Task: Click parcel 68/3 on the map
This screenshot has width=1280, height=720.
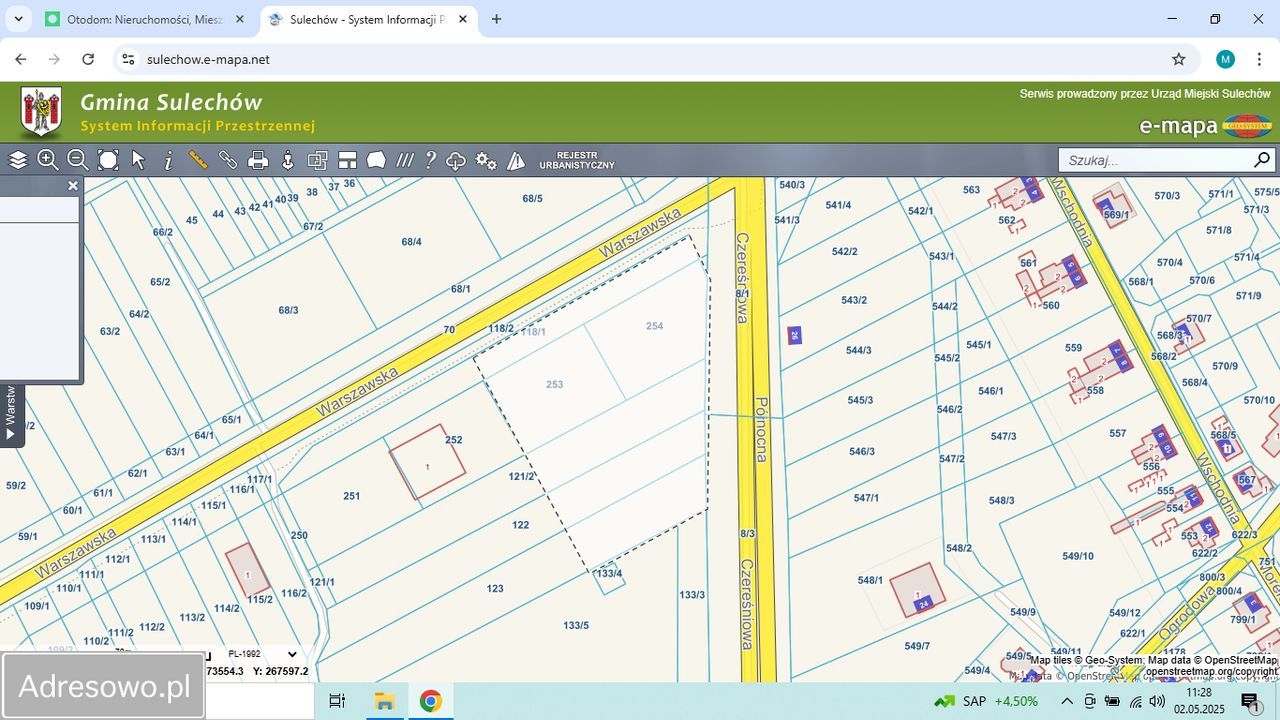Action: (x=288, y=311)
